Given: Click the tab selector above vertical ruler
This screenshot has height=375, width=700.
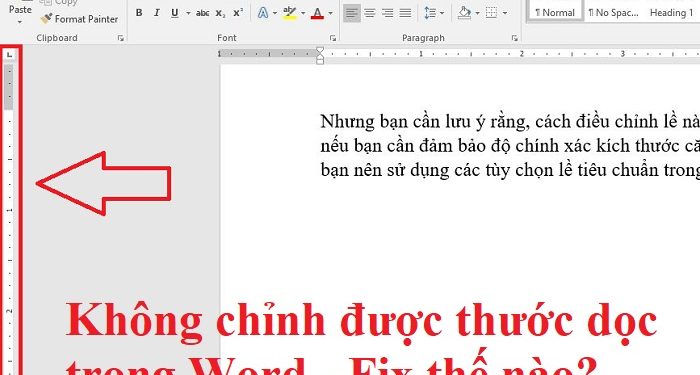Looking at the screenshot, I should (9, 55).
